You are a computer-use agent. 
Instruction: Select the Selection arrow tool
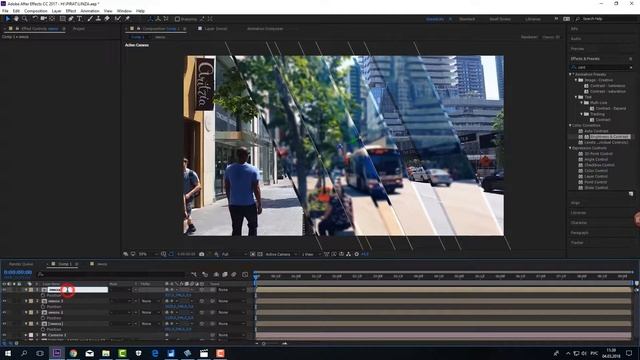(x=7, y=19)
